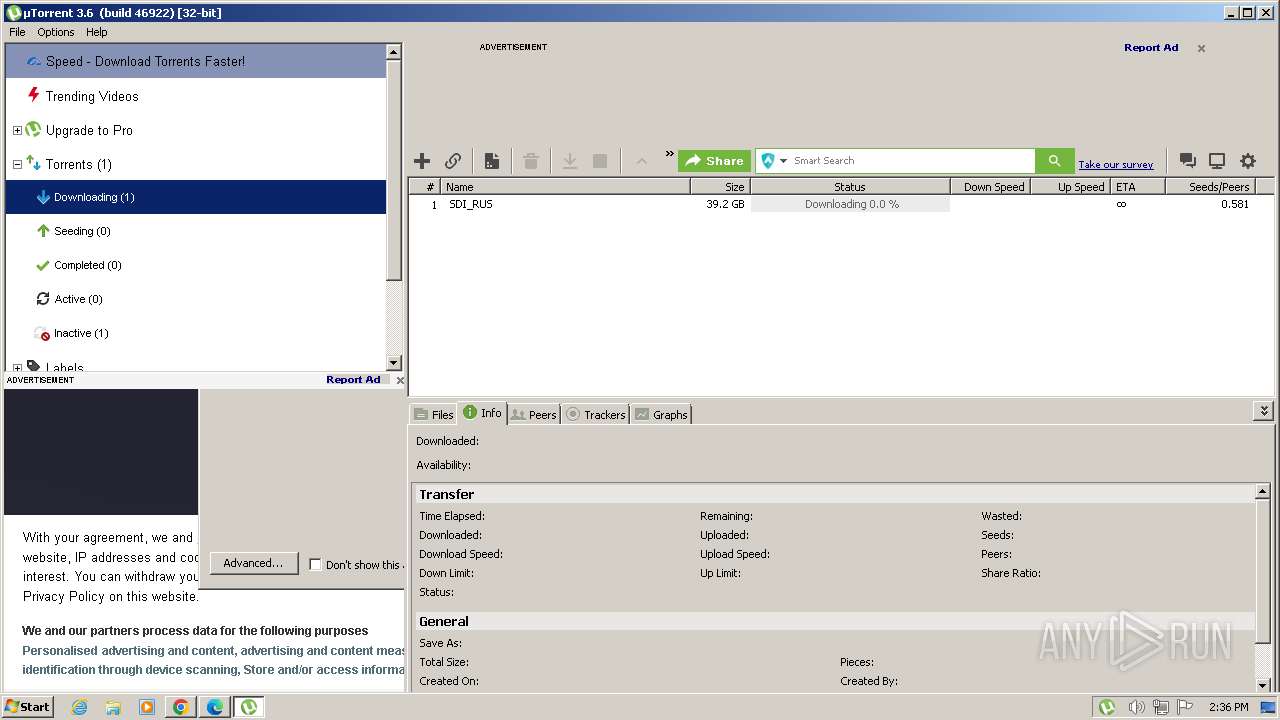Viewport: 1280px width, 720px height.
Task: Switch to the Peers tab
Action: click(533, 414)
